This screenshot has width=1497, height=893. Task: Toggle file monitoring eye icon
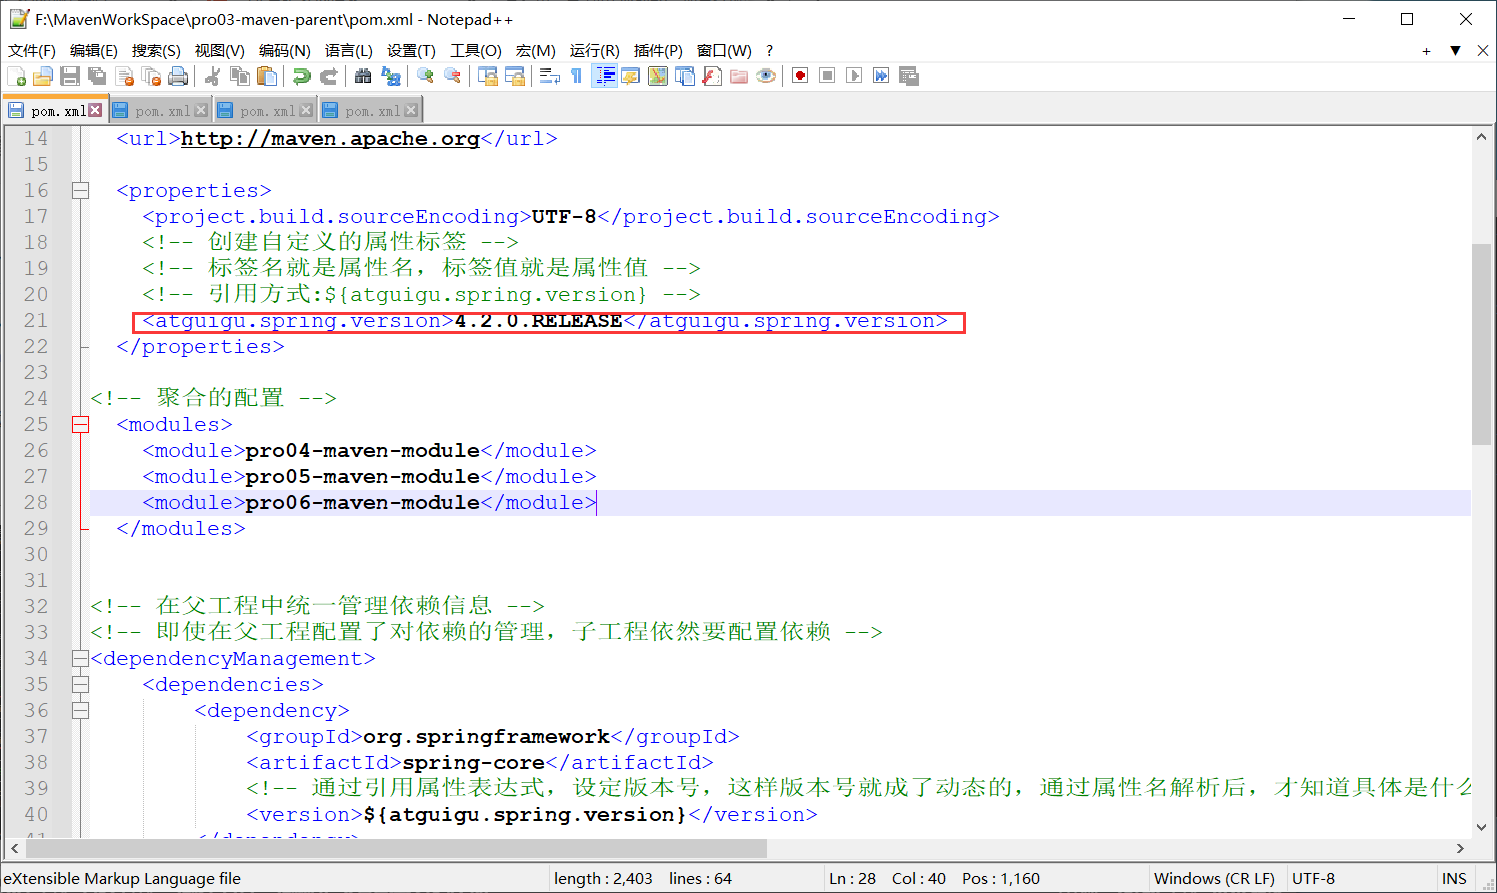tap(766, 76)
